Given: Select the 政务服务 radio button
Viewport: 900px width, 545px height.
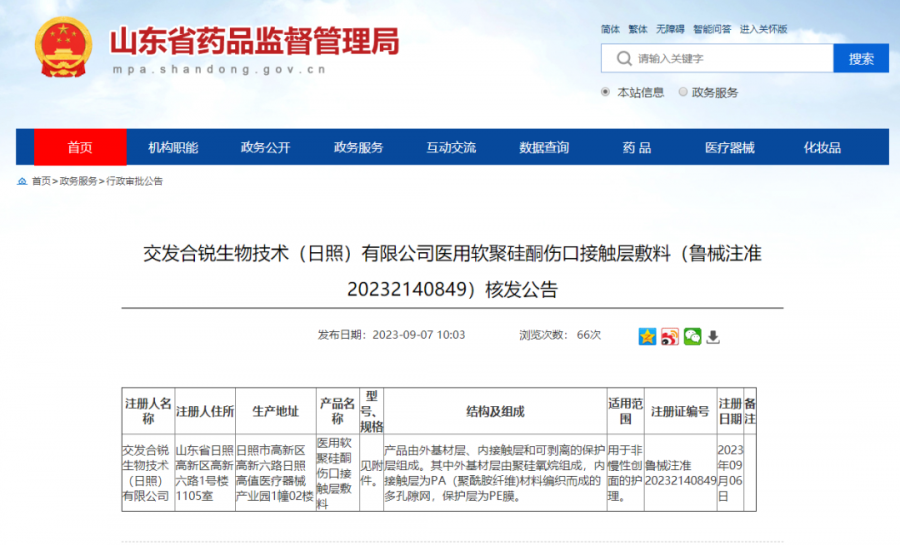Looking at the screenshot, I should click(683, 92).
